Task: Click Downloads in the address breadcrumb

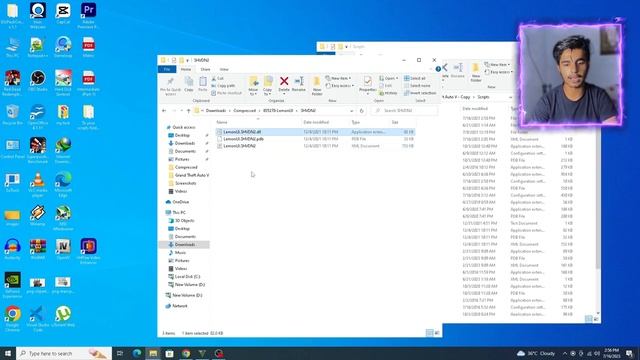Action: [x=216, y=111]
